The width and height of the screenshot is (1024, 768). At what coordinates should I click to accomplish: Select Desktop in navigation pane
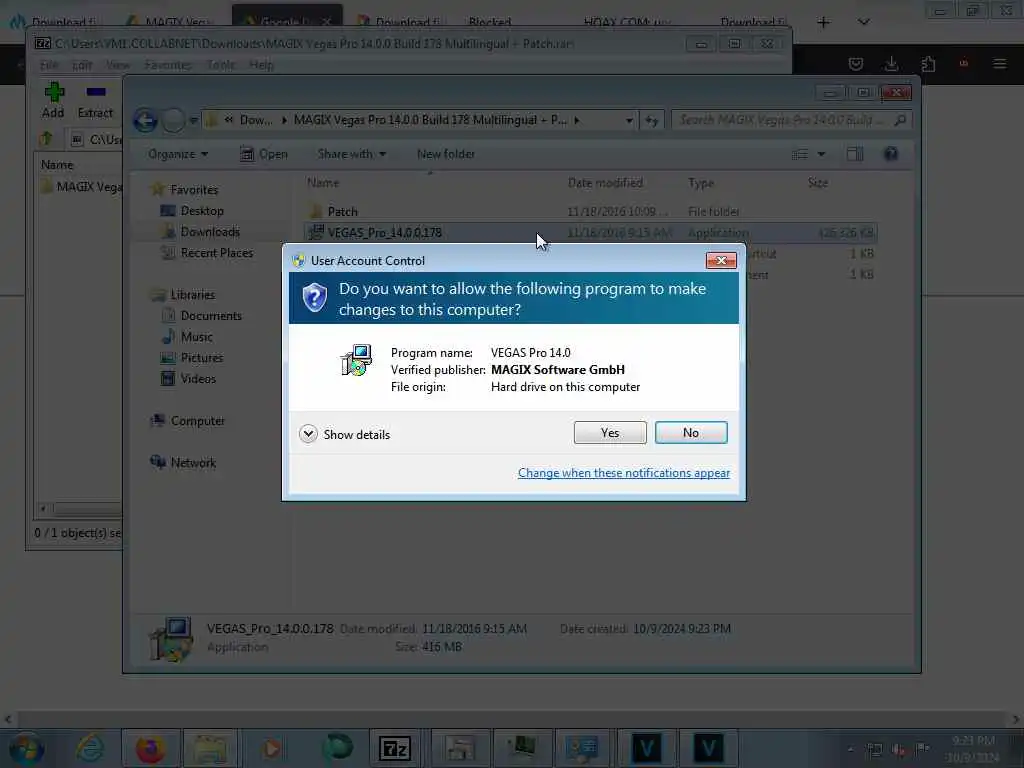coord(202,211)
